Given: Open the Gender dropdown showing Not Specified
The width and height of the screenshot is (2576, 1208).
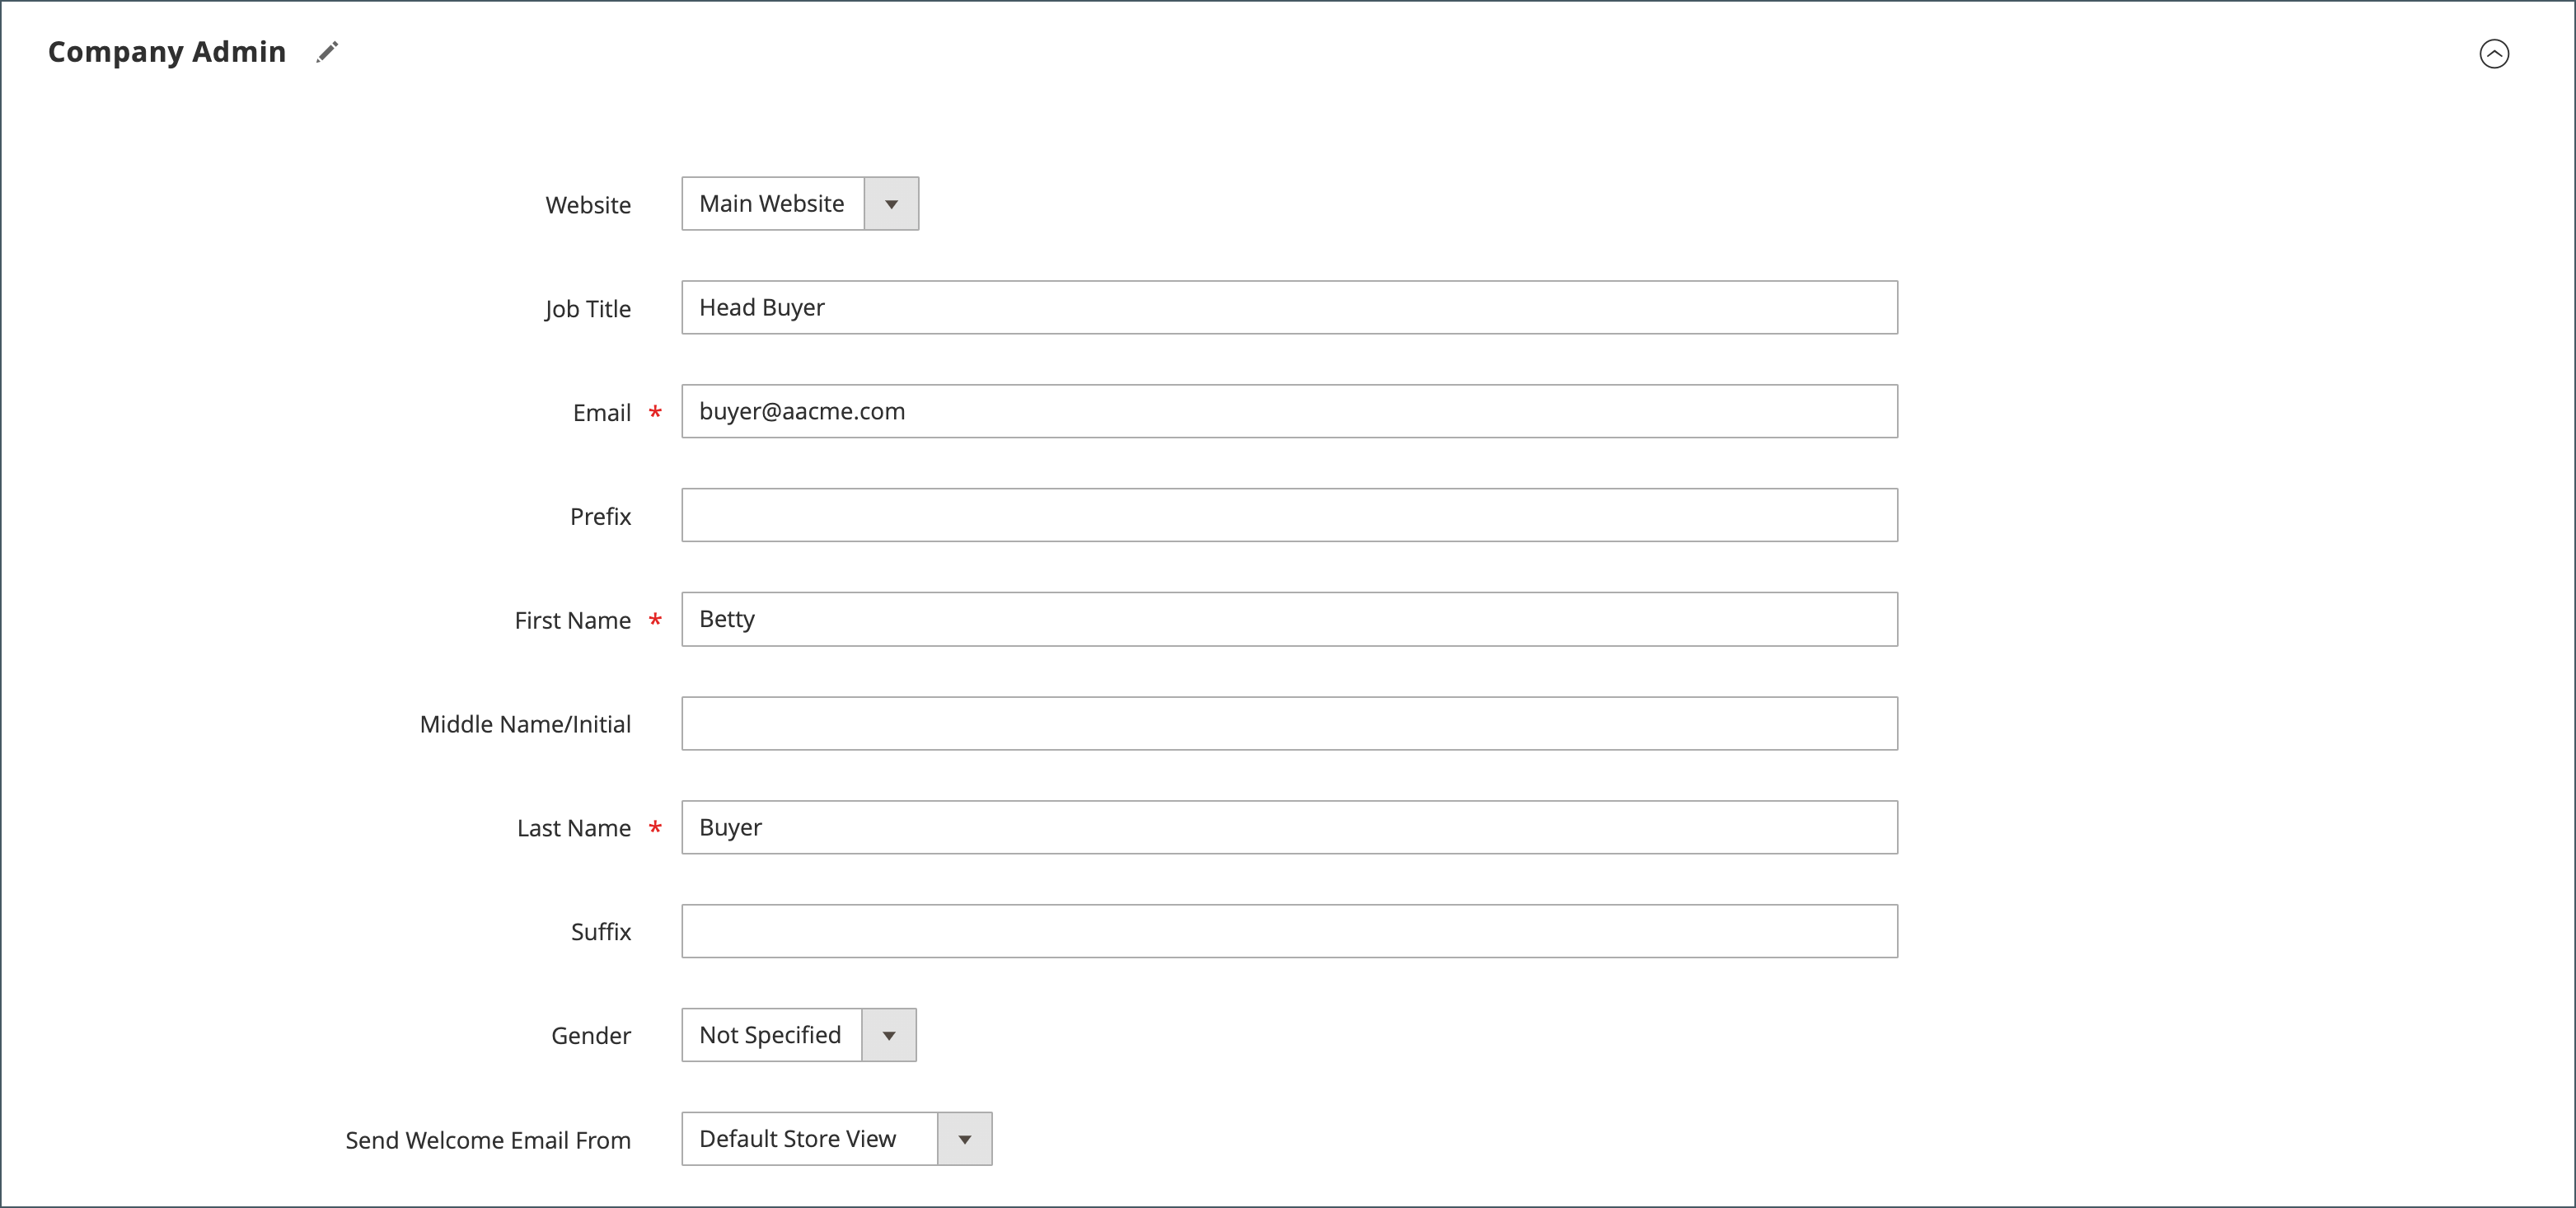Looking at the screenshot, I should pos(799,1035).
